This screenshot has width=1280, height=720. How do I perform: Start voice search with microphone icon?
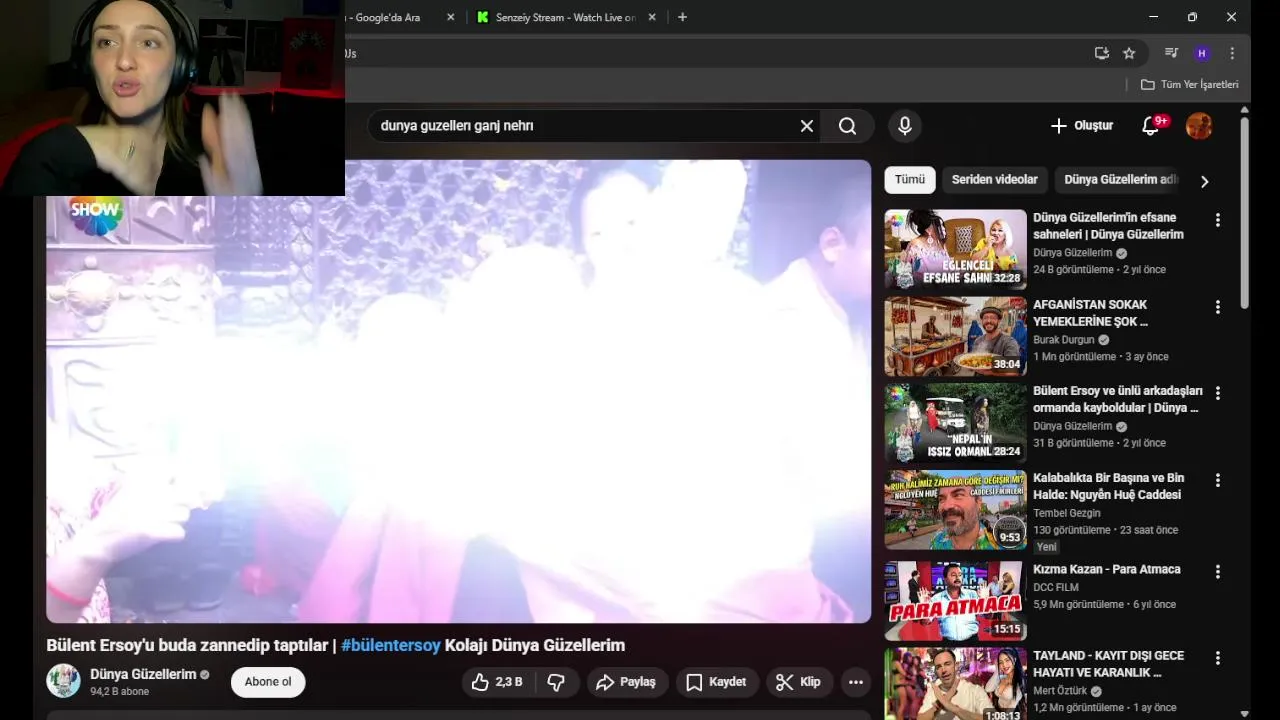click(x=905, y=126)
